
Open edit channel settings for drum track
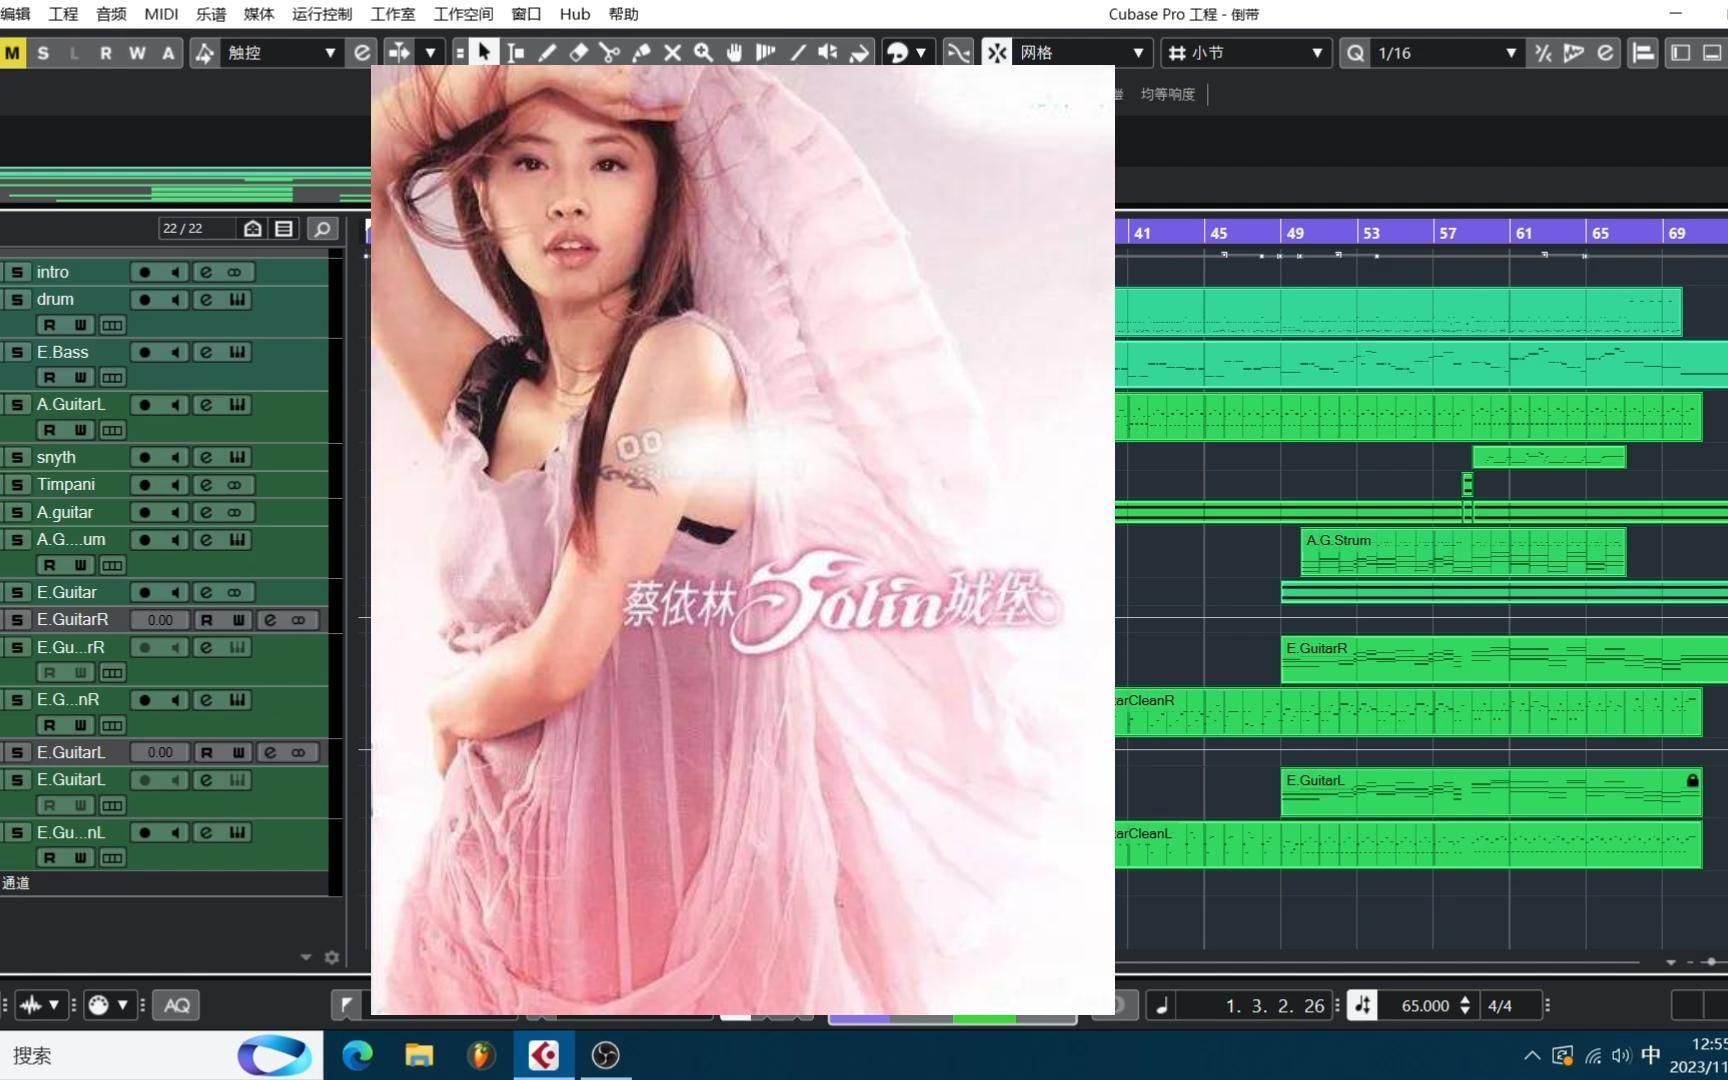tap(206, 300)
